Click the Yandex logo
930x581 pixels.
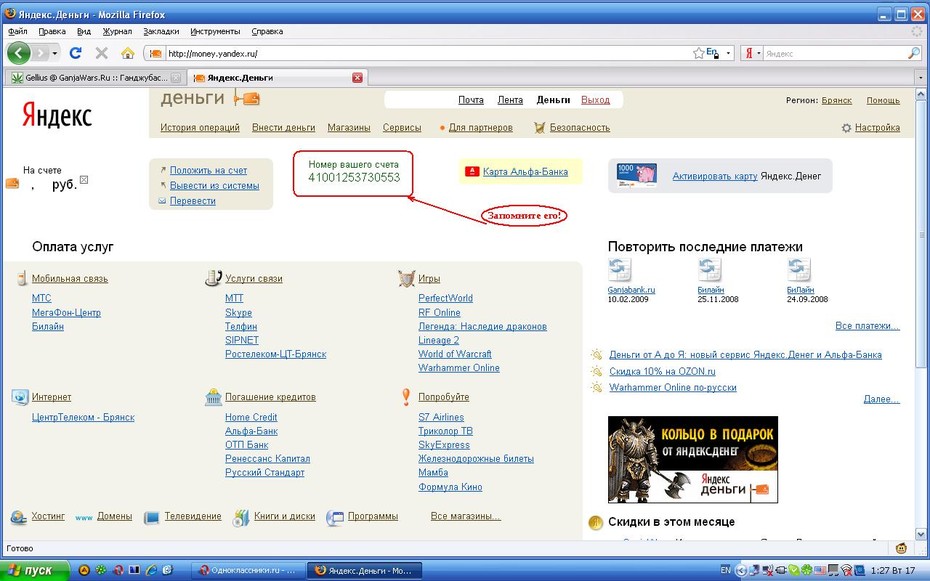(x=57, y=115)
